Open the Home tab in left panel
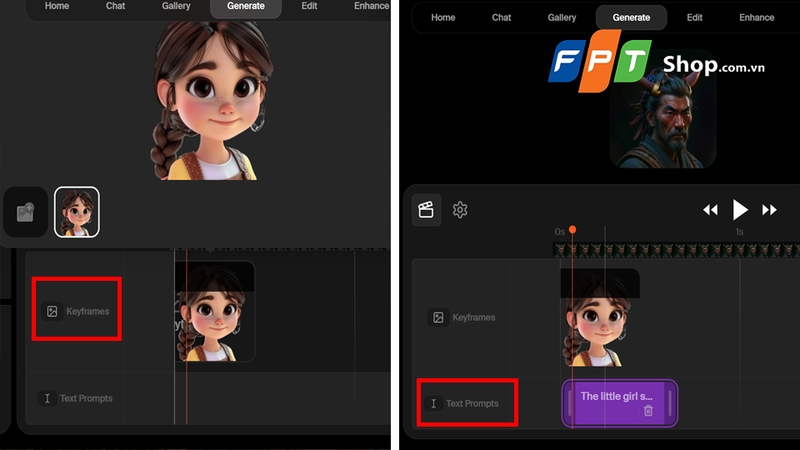 click(57, 6)
